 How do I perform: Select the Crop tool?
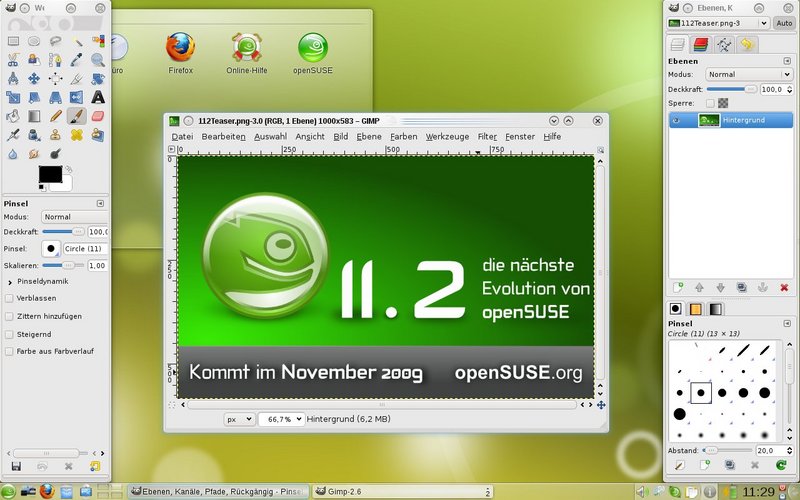pyautogui.click(x=77, y=79)
